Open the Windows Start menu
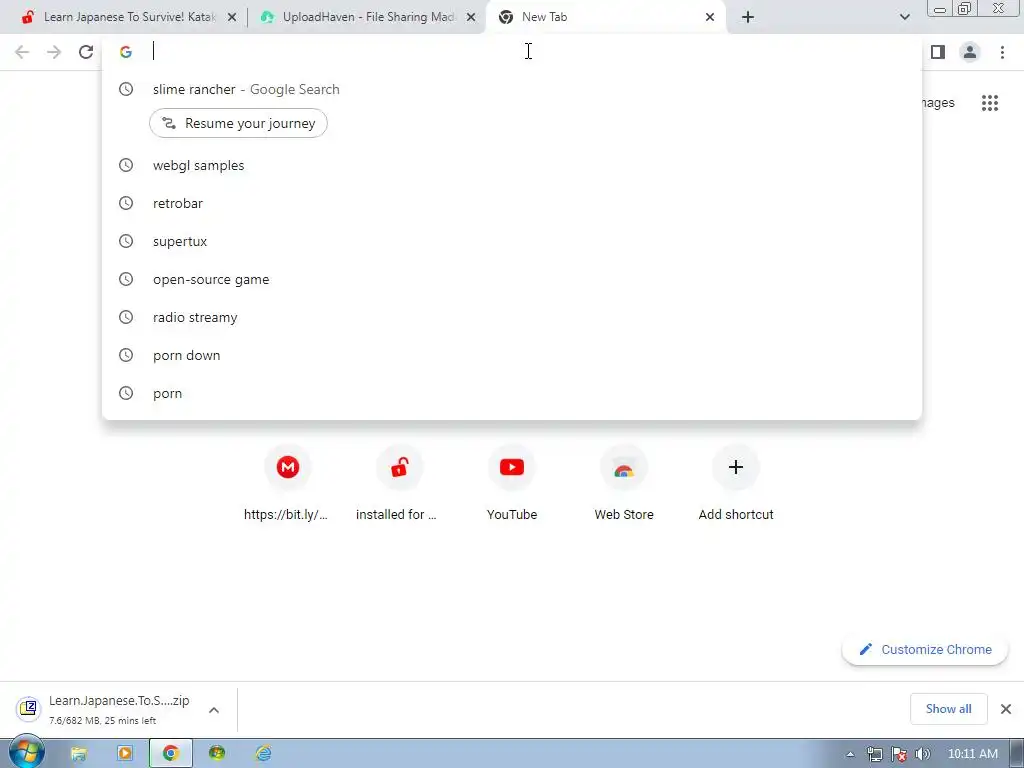 pos(26,752)
